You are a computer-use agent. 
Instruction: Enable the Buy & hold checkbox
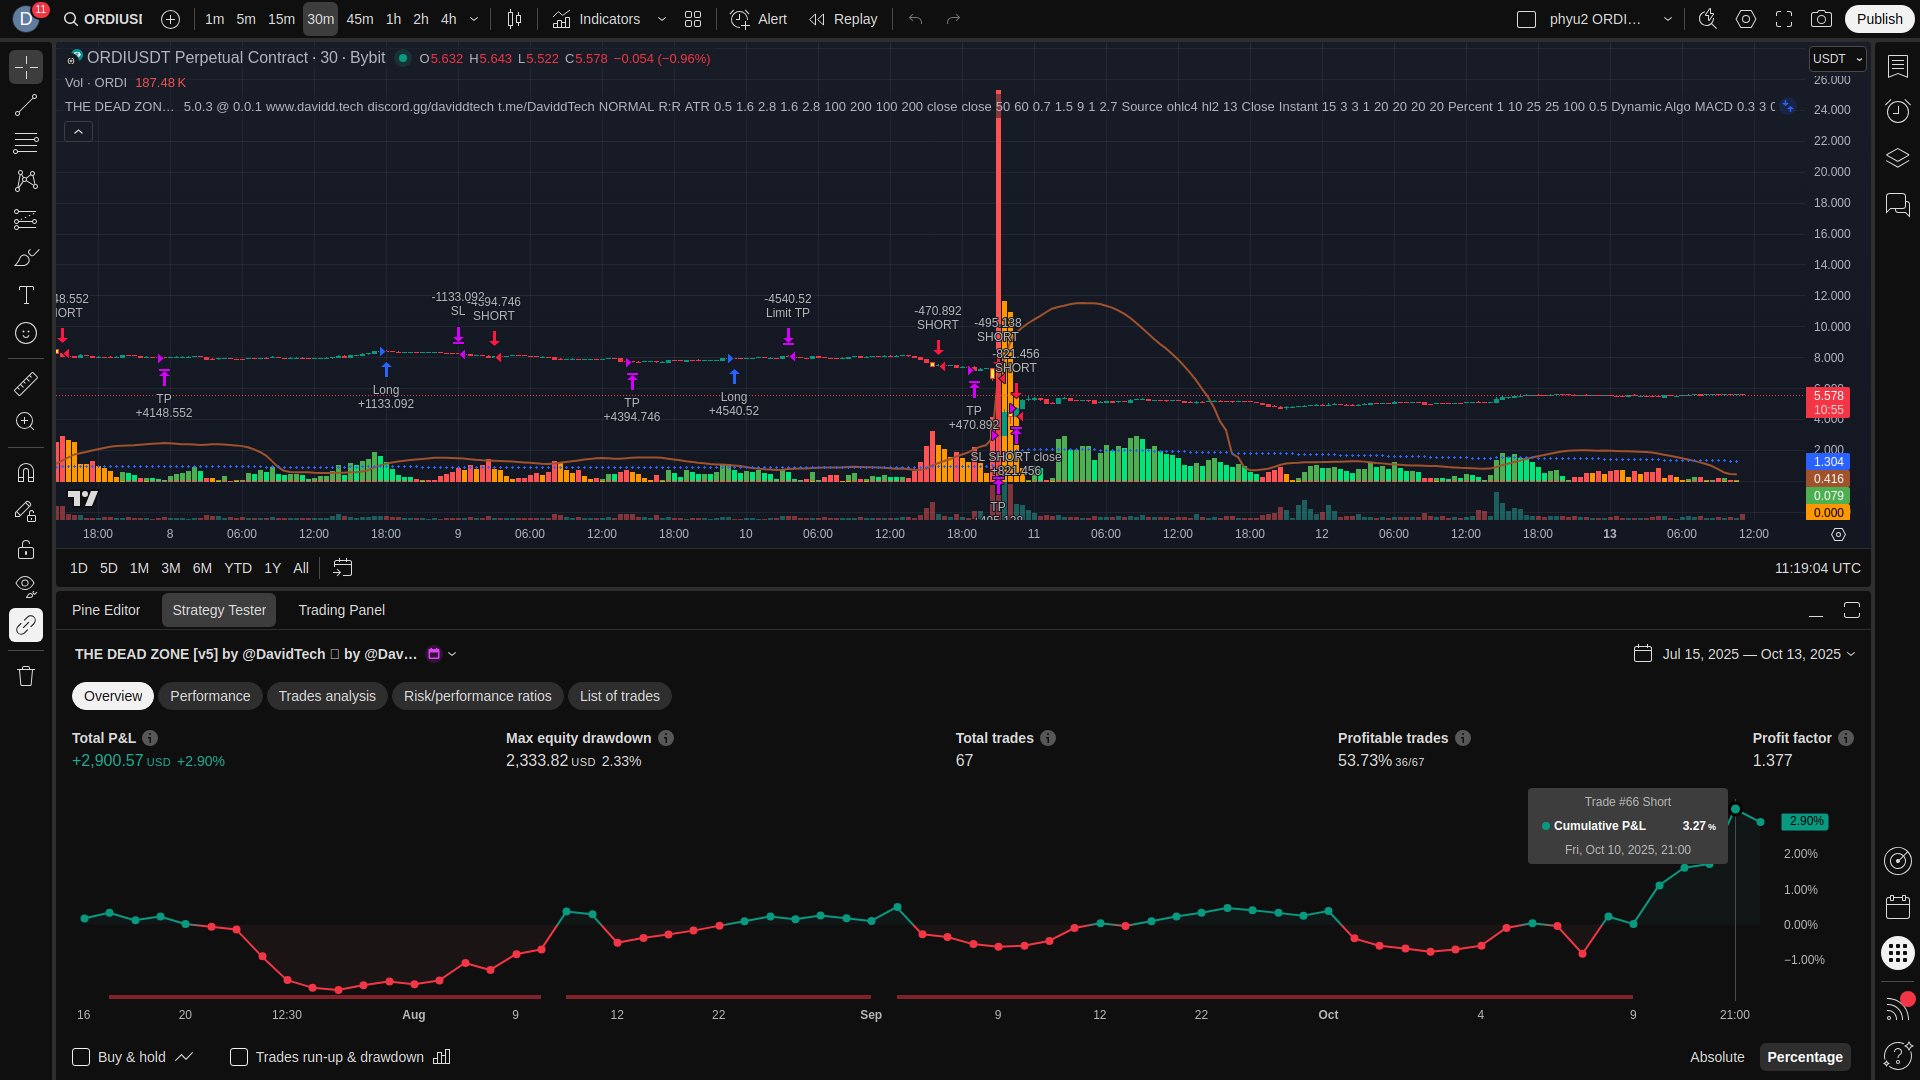[x=82, y=1057]
